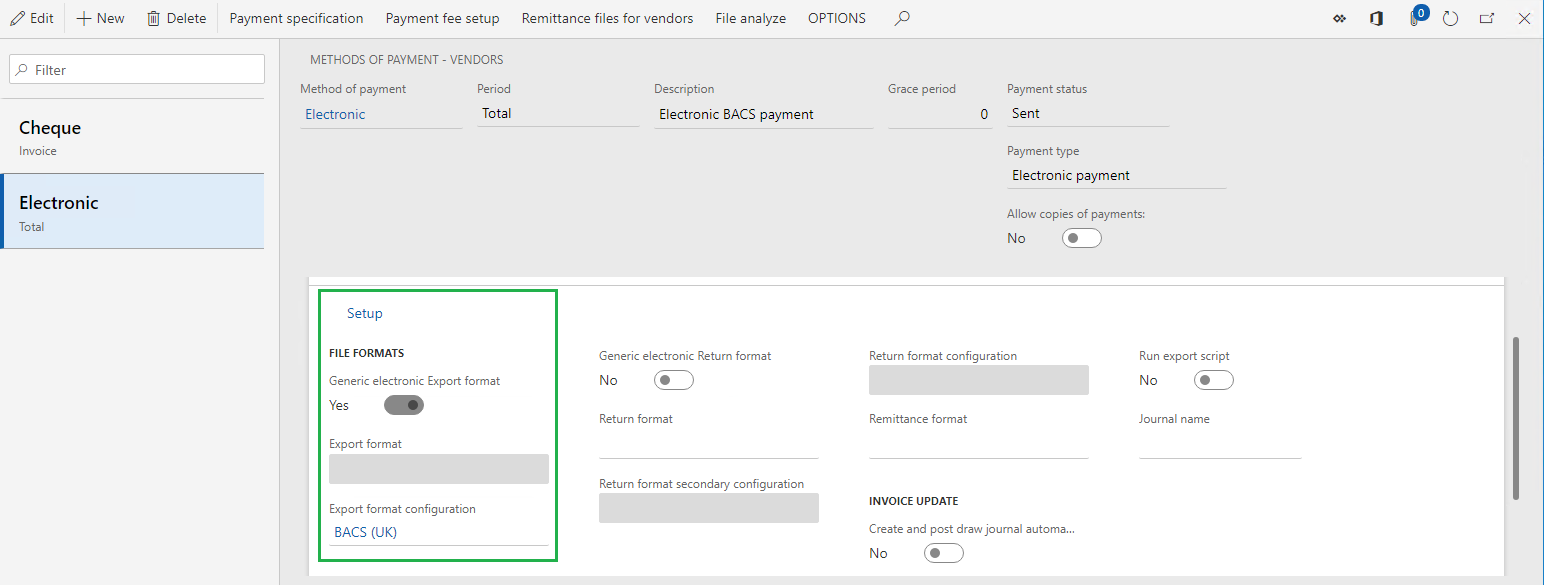
Task: Open Payment fee setup
Action: [442, 18]
